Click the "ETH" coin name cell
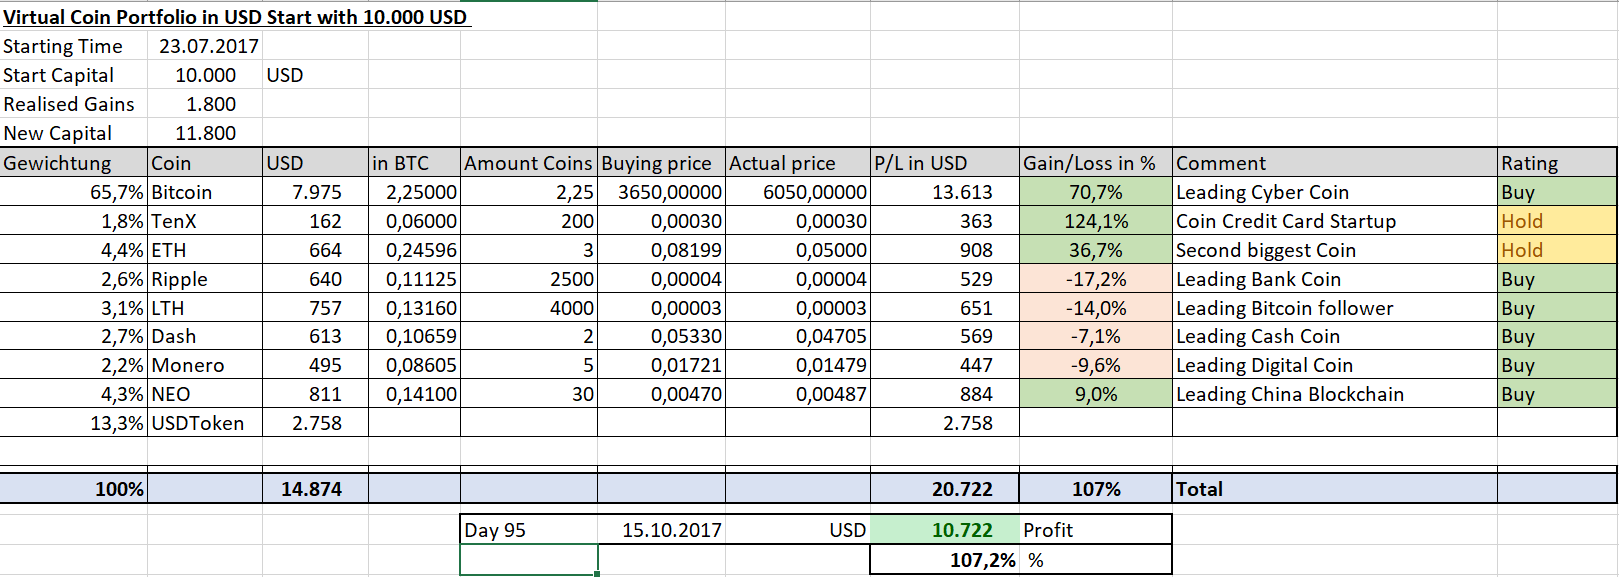Image resolution: width=1624 pixels, height=577 pixels. pos(205,250)
